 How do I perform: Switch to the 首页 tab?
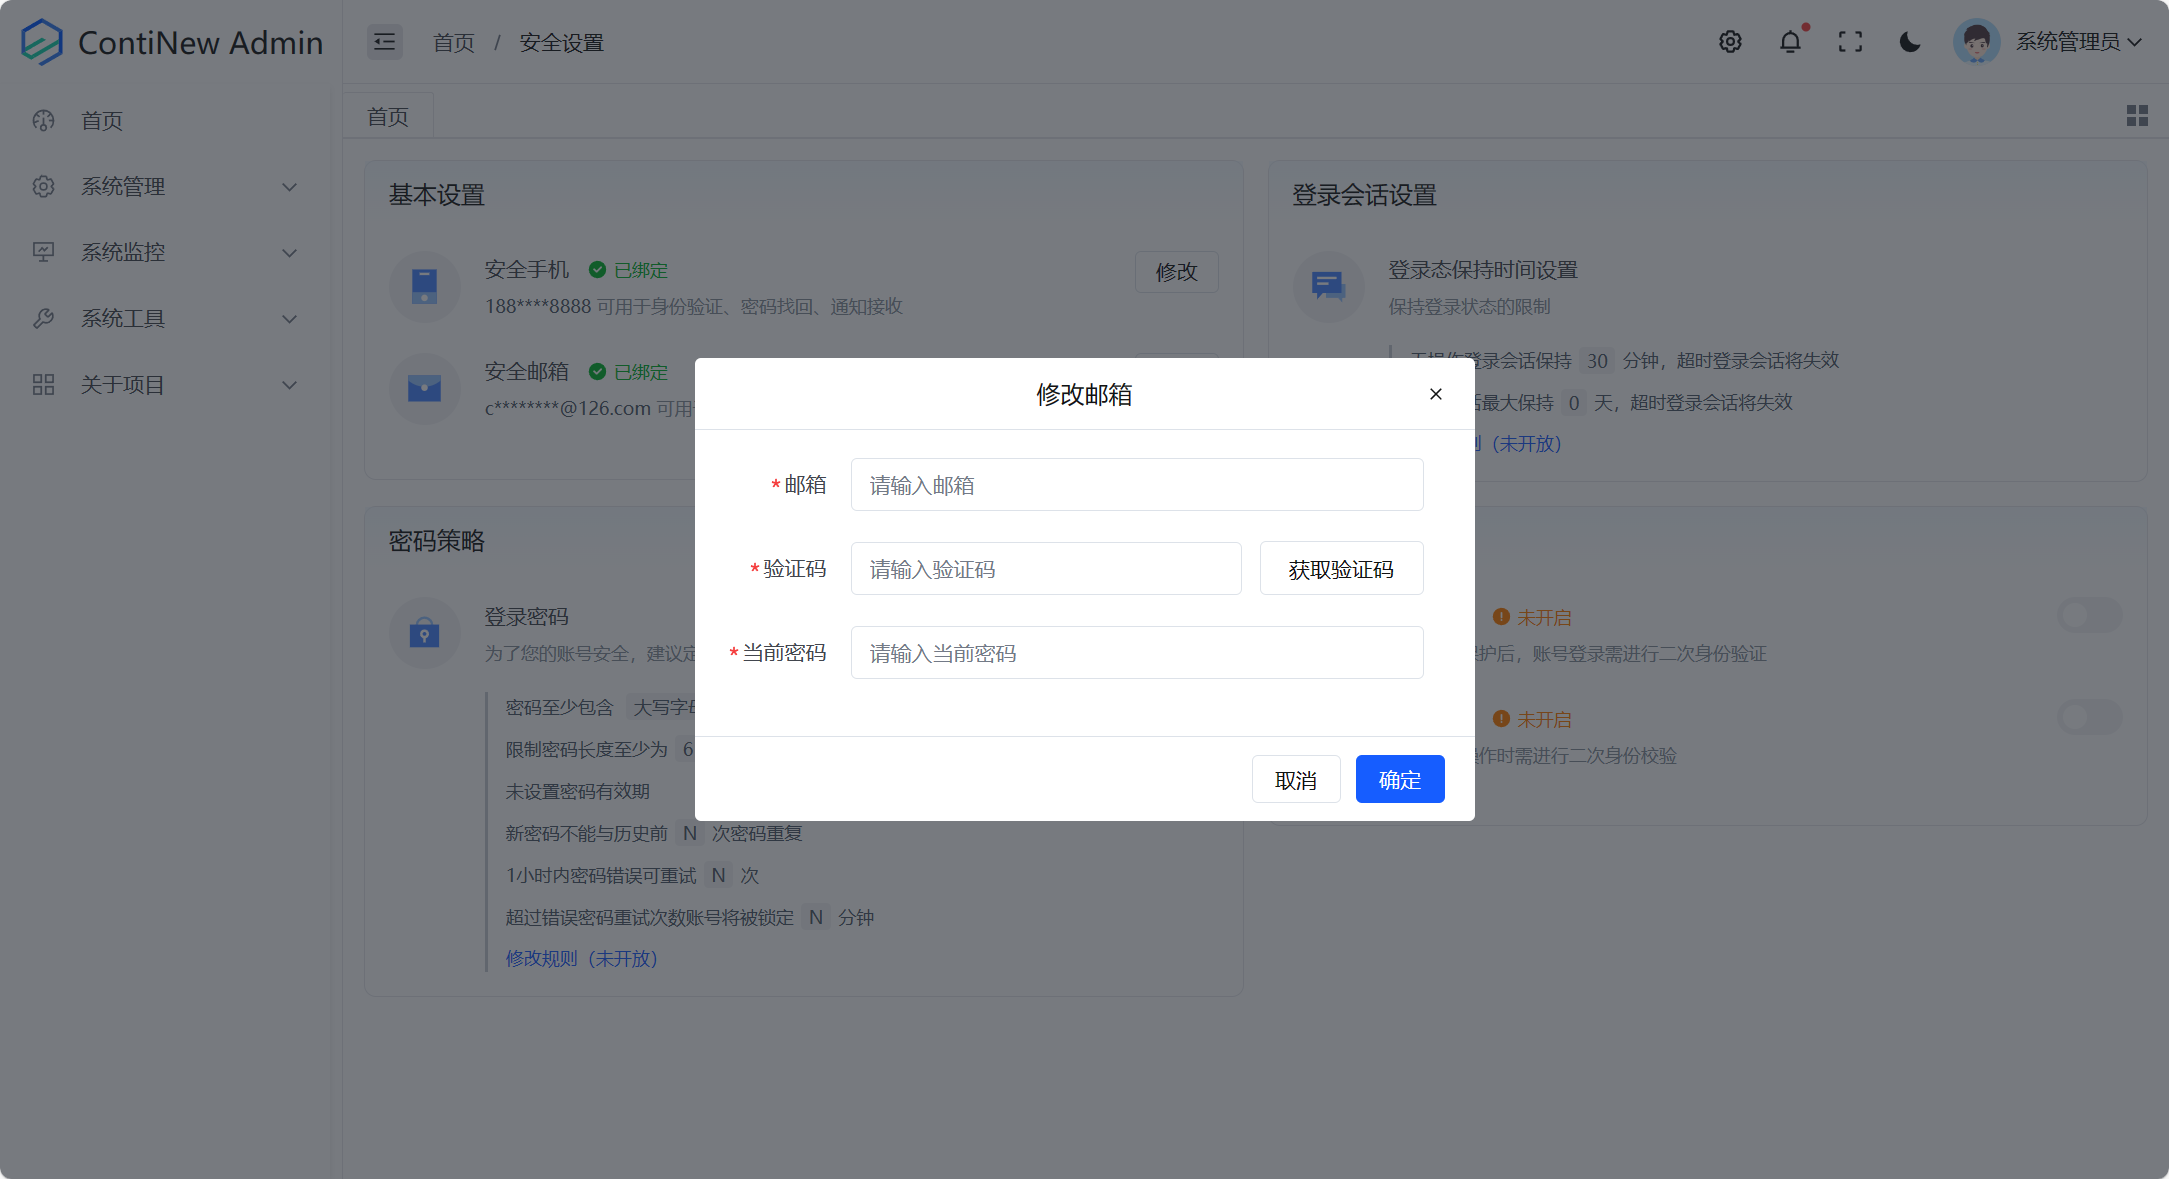(x=387, y=115)
